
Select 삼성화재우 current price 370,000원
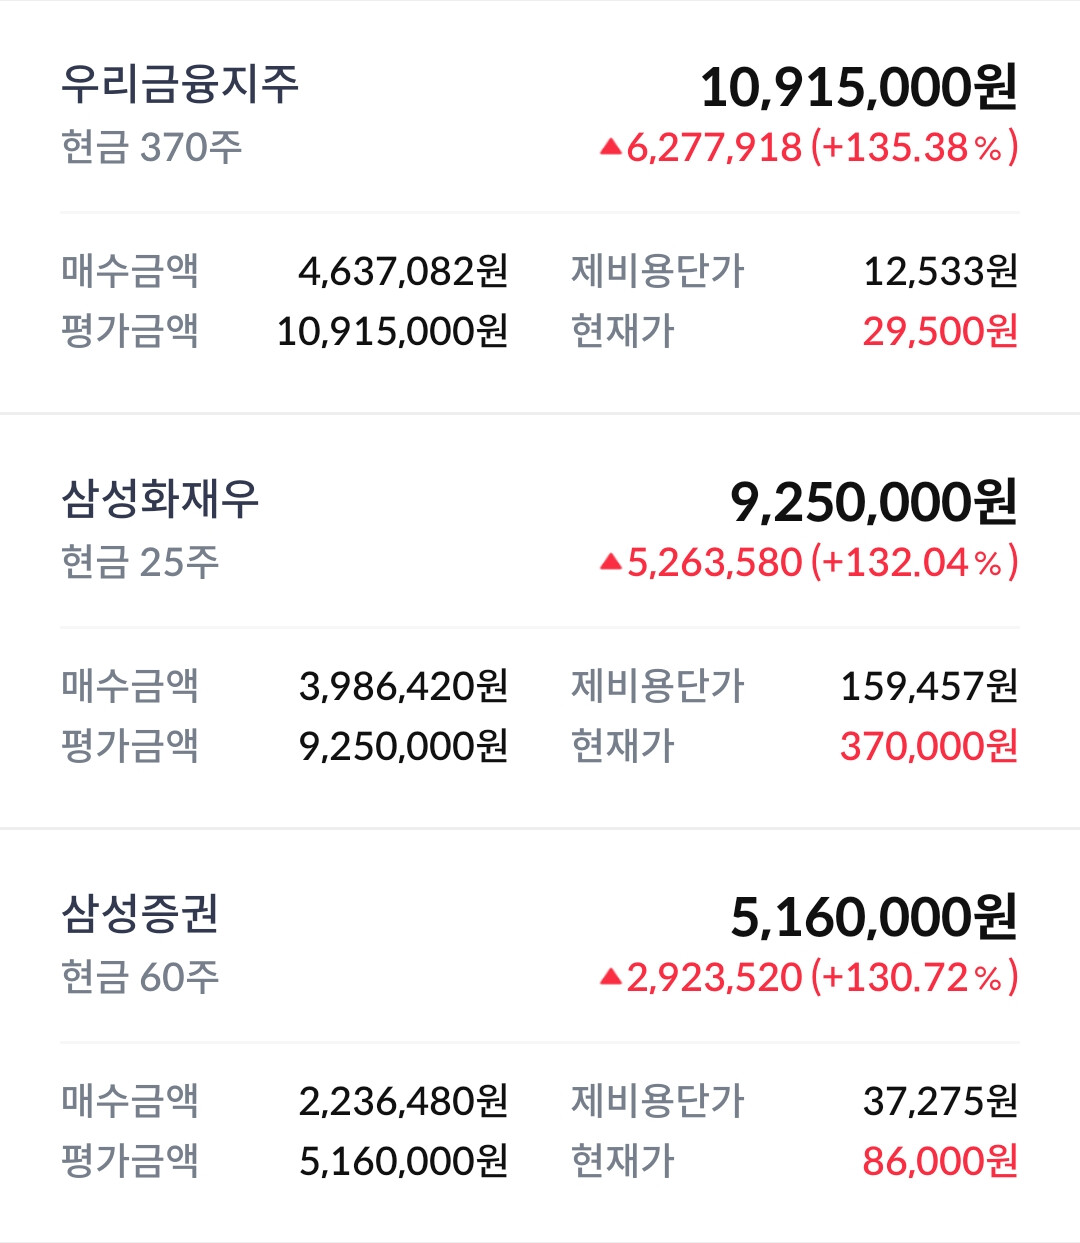click(928, 746)
